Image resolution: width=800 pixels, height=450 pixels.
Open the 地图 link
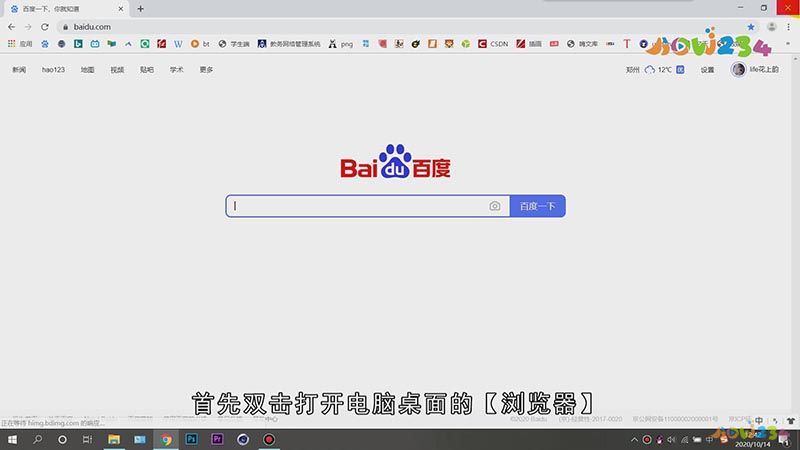click(x=87, y=70)
